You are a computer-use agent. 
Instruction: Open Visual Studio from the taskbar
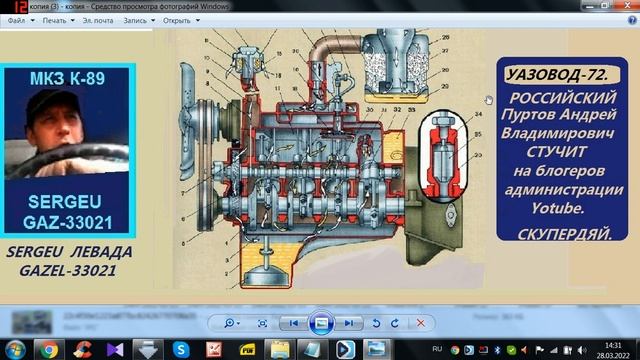(115, 350)
